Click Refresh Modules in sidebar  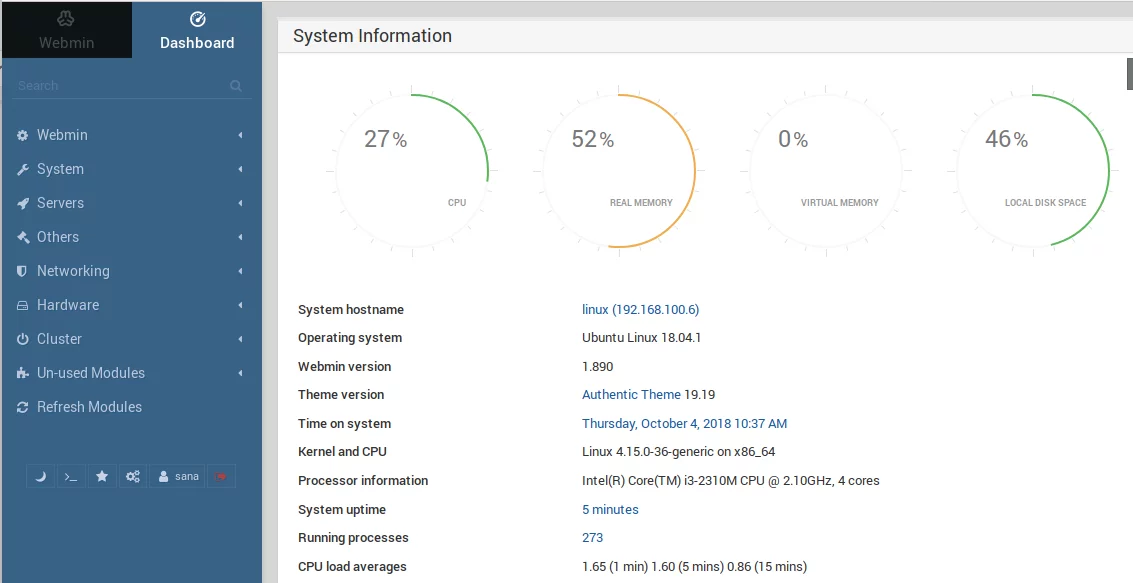89,407
